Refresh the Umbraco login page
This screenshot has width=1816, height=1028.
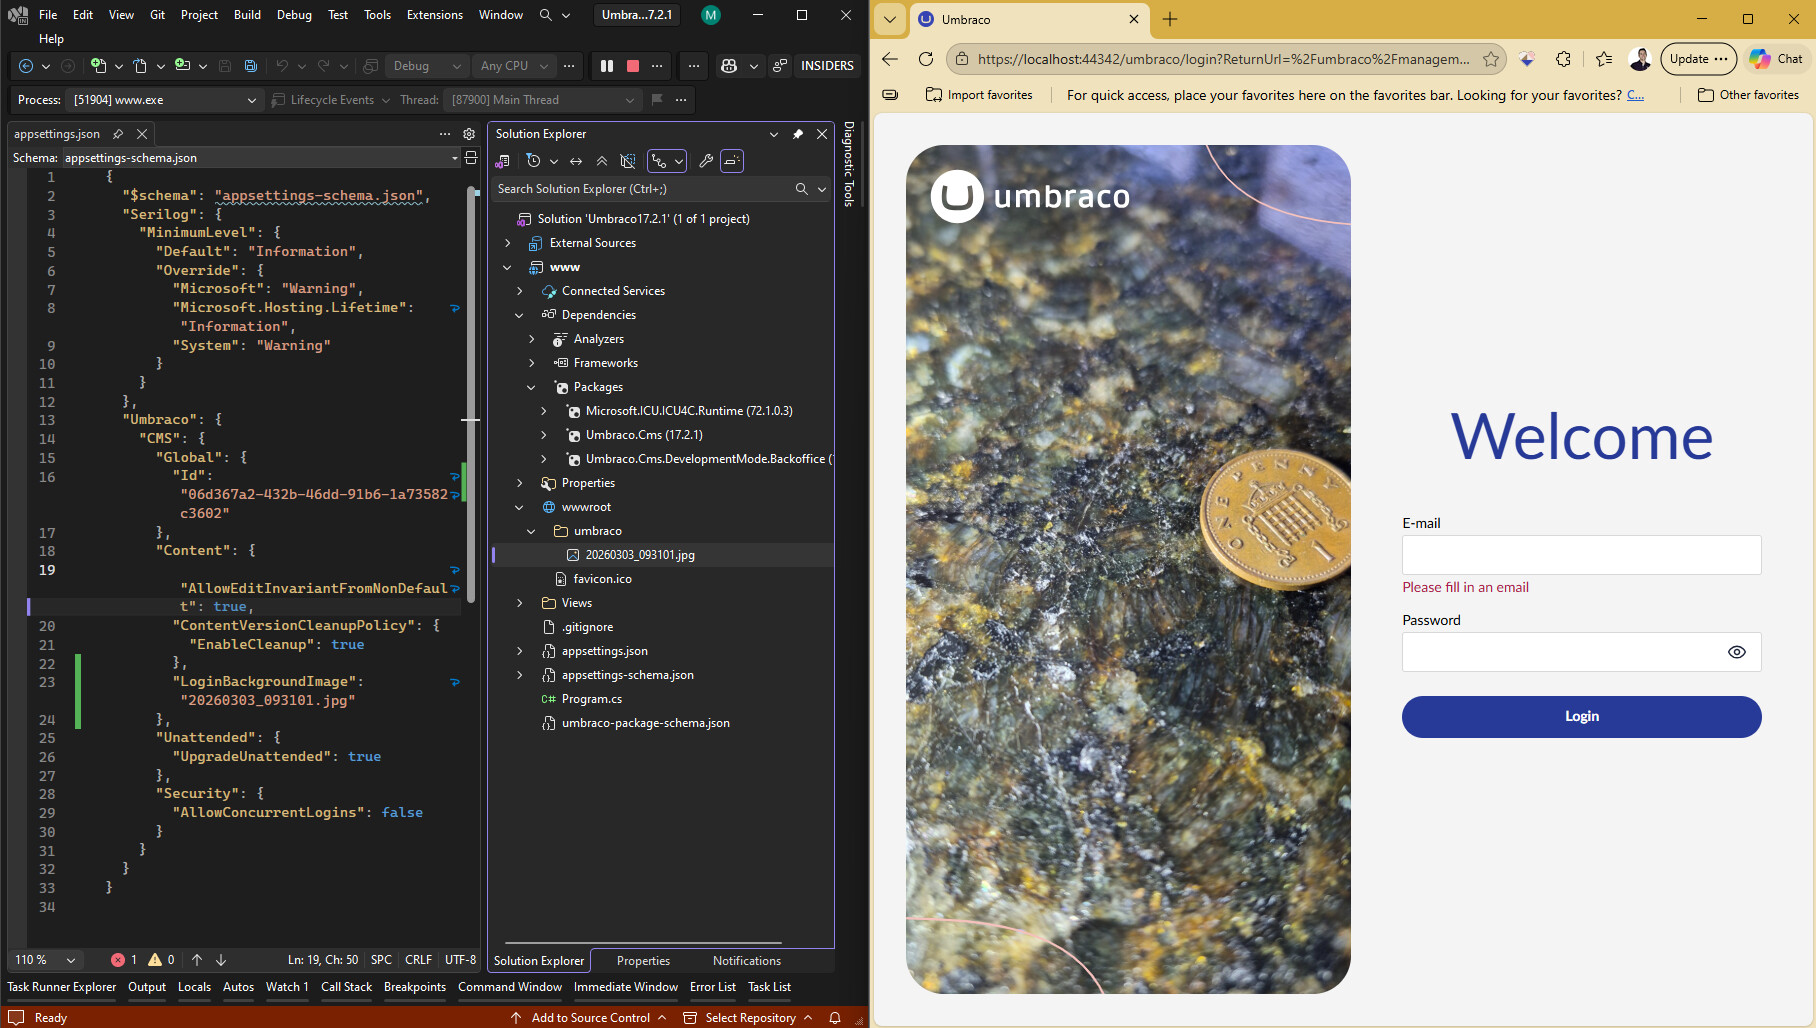[x=926, y=59]
